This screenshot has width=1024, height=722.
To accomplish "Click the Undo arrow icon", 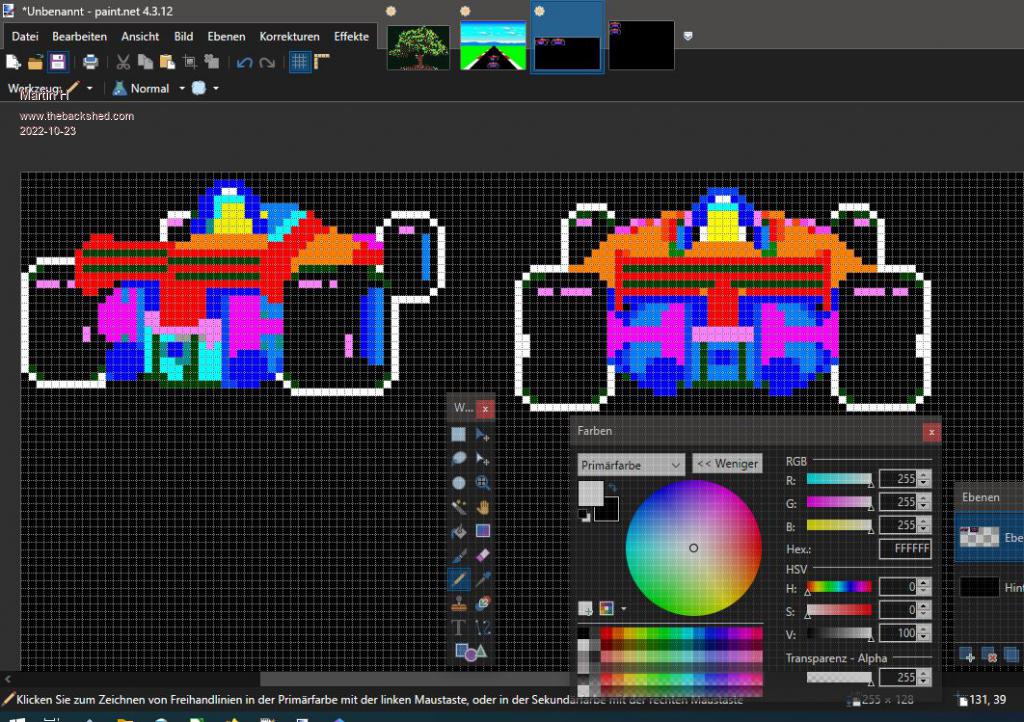I will coord(245,62).
